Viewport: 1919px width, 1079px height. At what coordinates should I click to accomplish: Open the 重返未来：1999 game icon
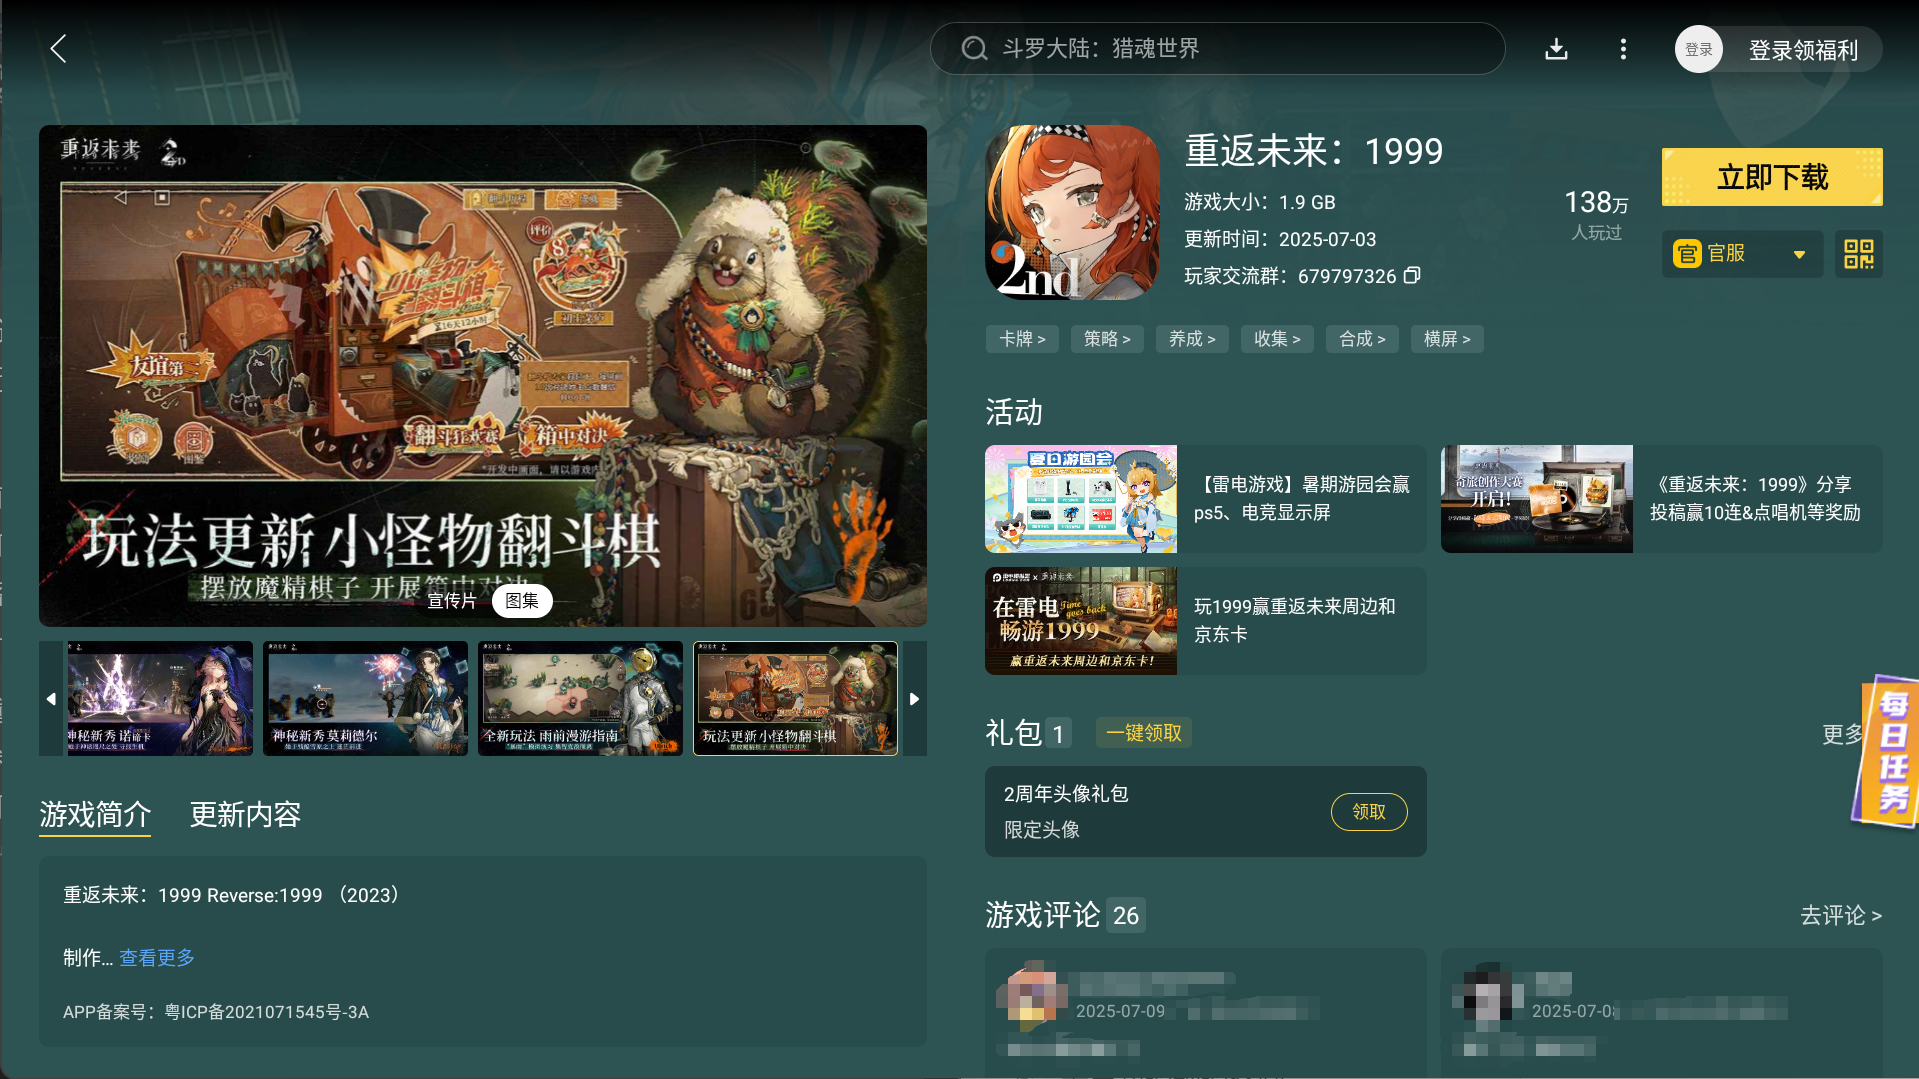1072,212
